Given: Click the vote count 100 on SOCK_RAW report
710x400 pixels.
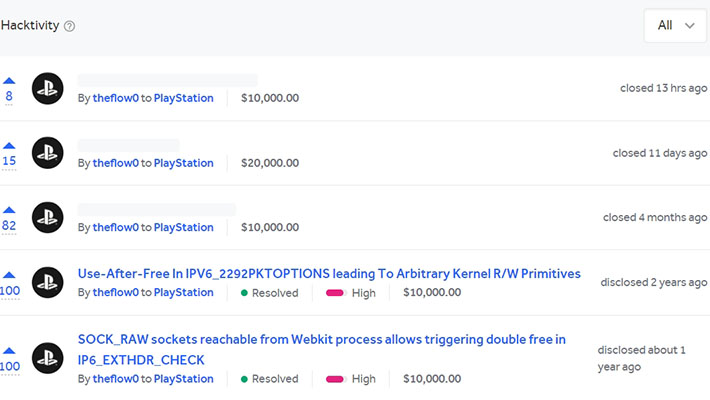Looking at the screenshot, I should (x=10, y=366).
